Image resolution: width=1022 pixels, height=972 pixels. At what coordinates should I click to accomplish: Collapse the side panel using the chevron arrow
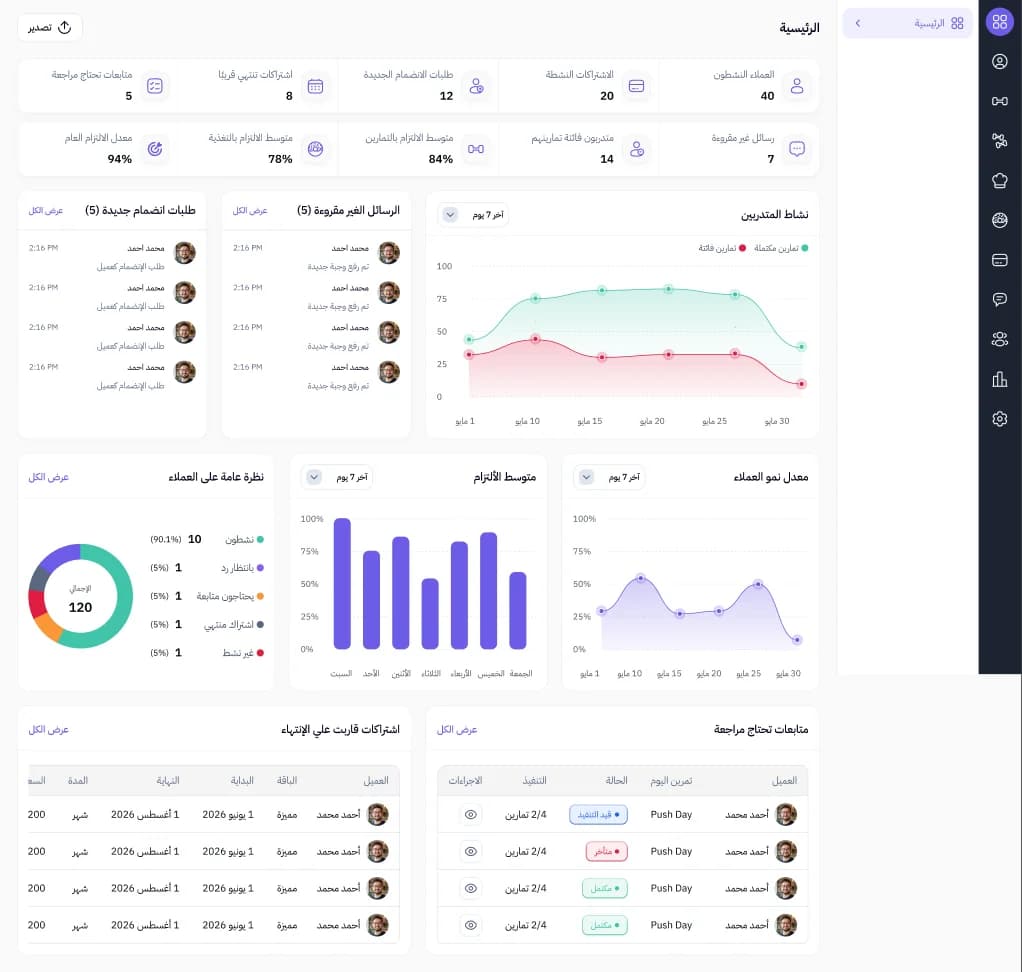pyautogui.click(x=858, y=23)
